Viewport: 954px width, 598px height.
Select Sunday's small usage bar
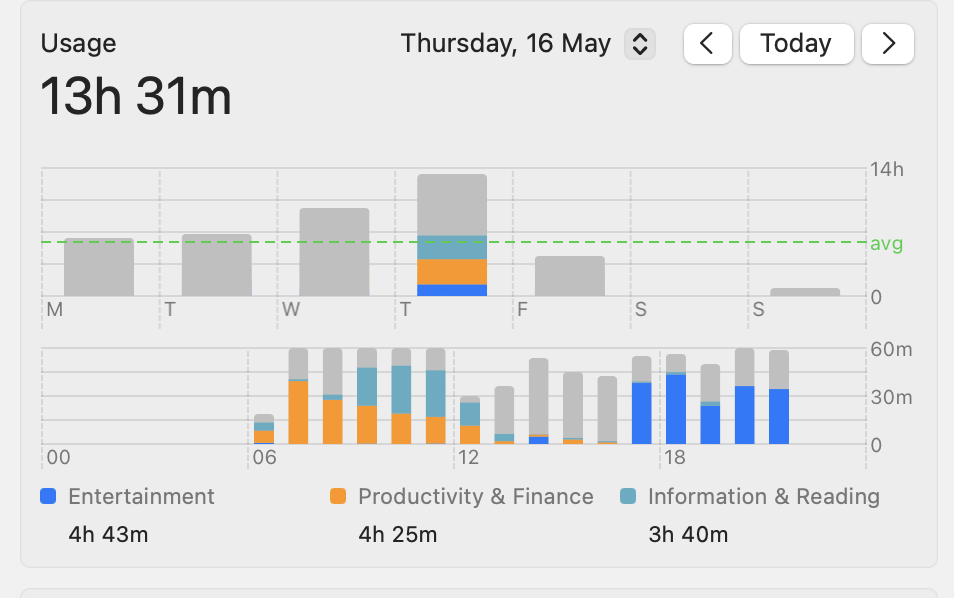click(x=805, y=292)
